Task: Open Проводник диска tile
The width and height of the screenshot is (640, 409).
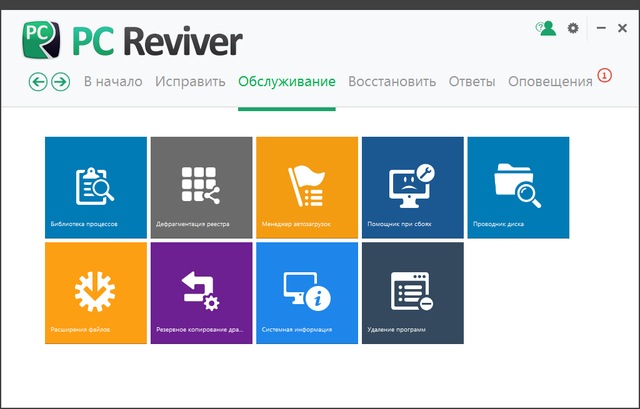Action: click(x=518, y=187)
